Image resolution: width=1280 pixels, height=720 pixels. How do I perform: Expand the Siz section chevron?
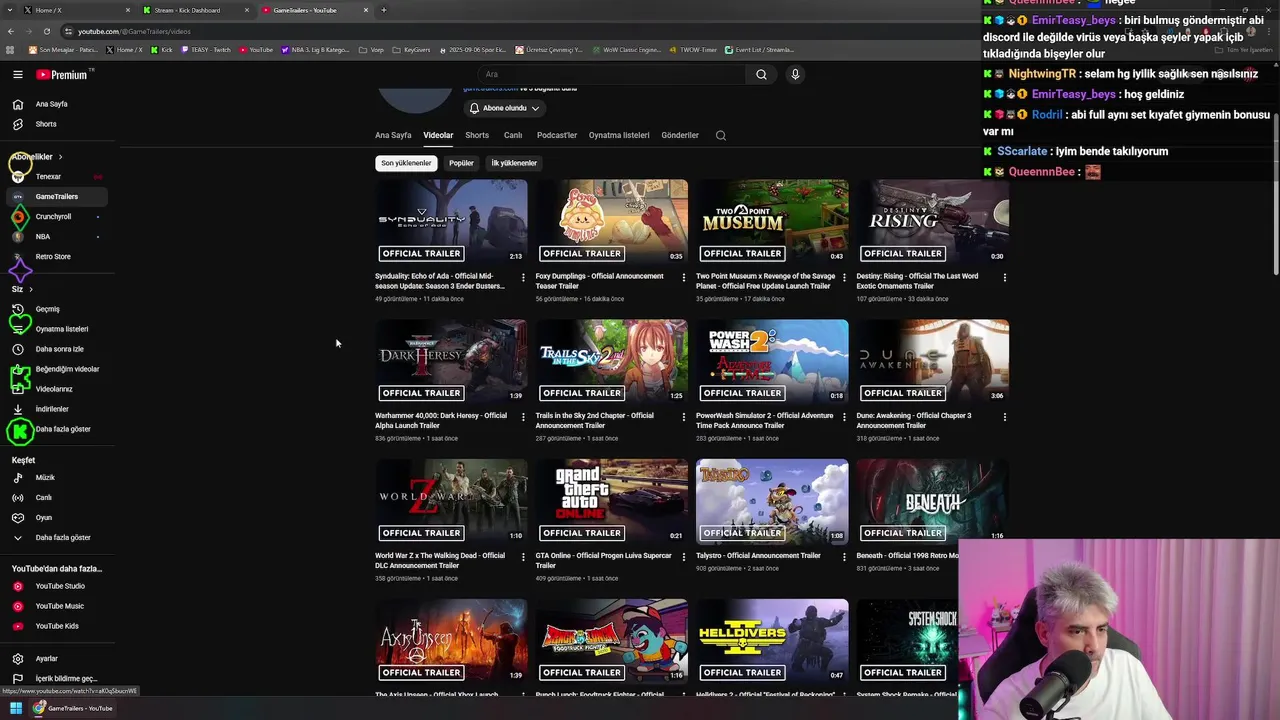(31, 289)
